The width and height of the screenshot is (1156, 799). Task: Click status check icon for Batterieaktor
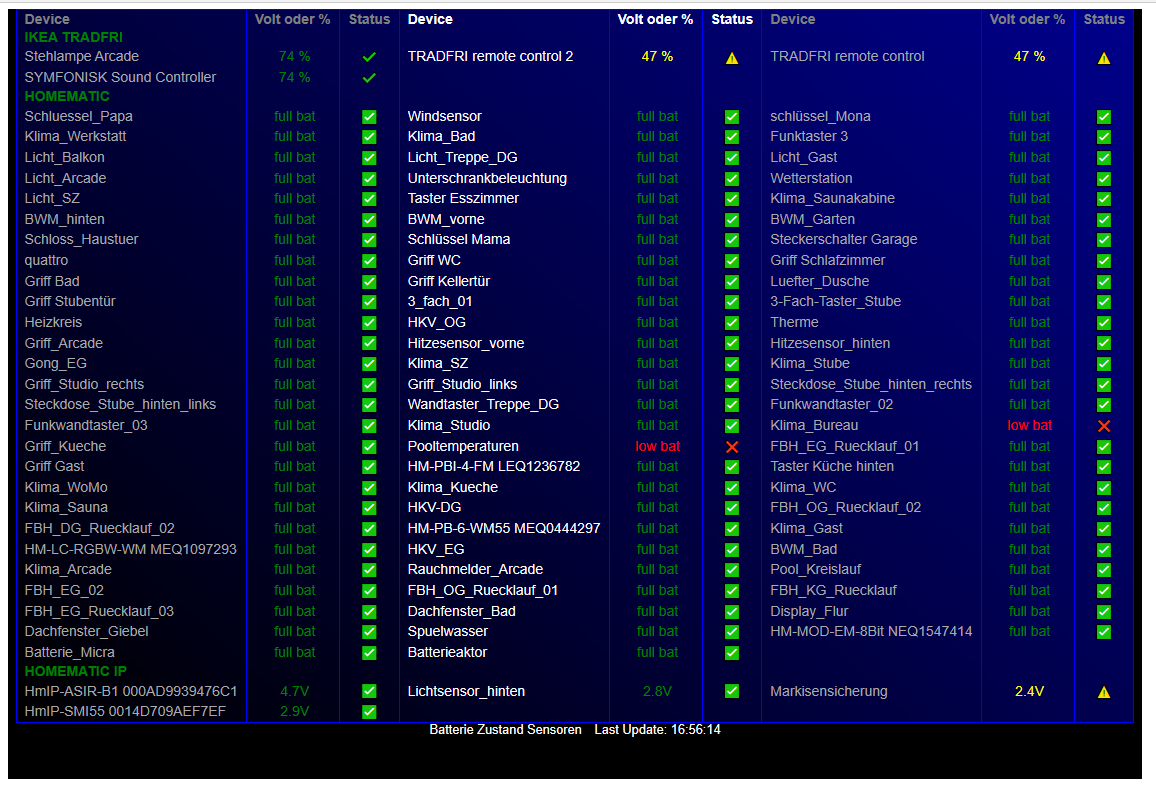tap(731, 653)
